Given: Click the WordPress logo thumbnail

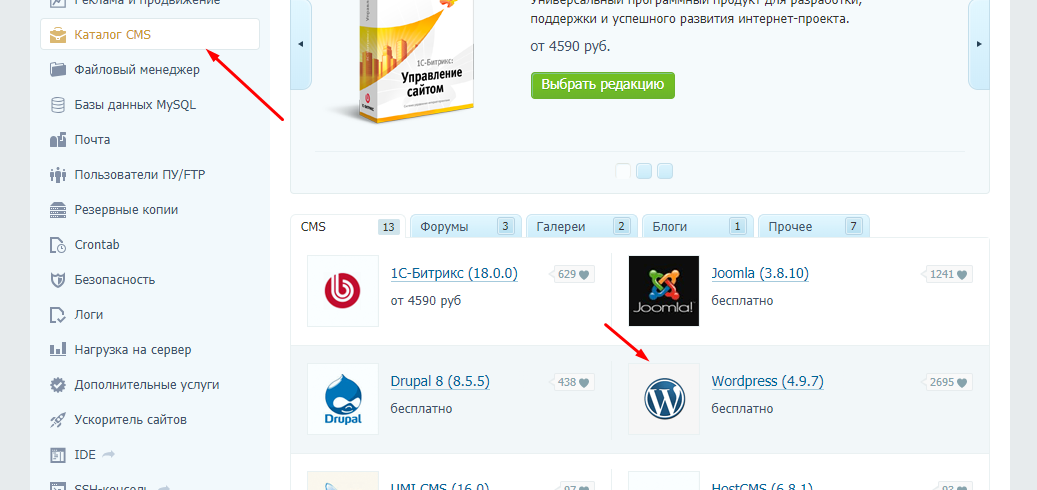Looking at the screenshot, I should [x=664, y=399].
